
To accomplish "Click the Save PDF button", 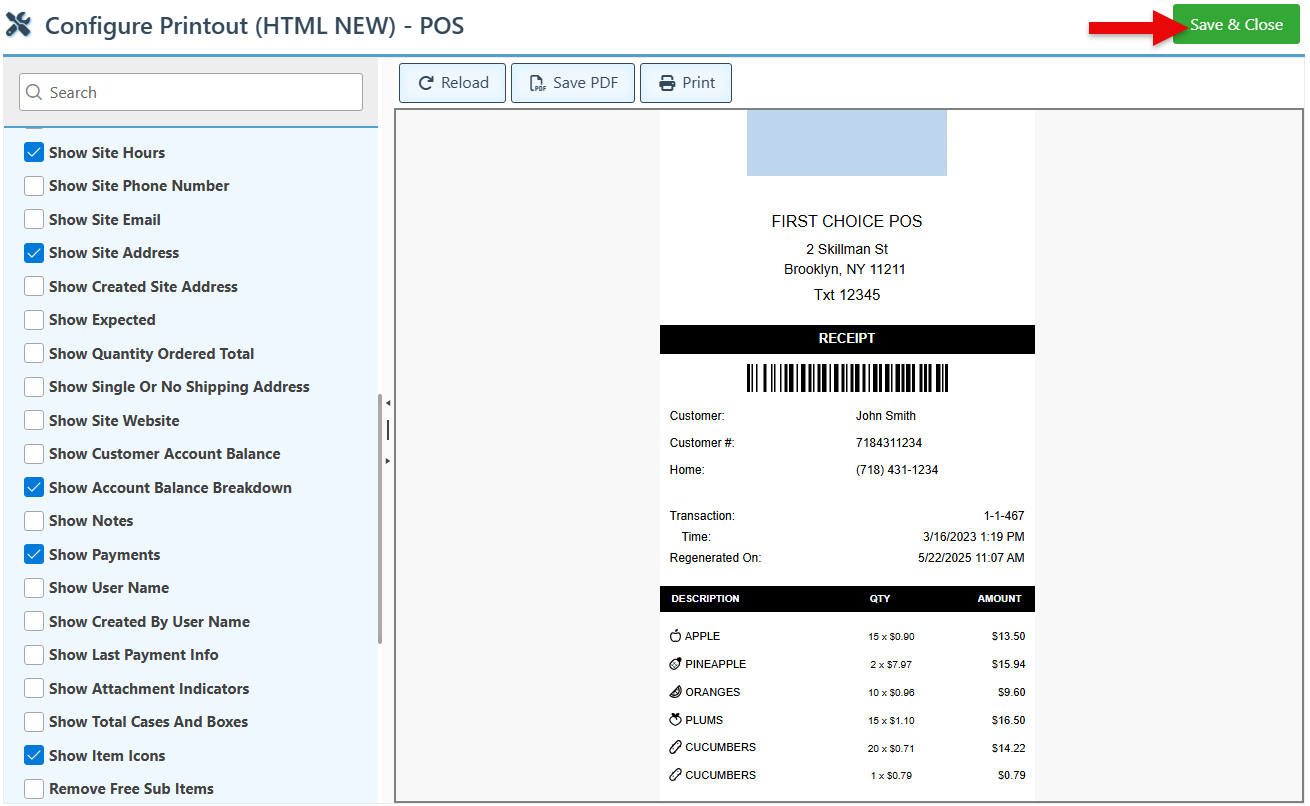I will (573, 83).
